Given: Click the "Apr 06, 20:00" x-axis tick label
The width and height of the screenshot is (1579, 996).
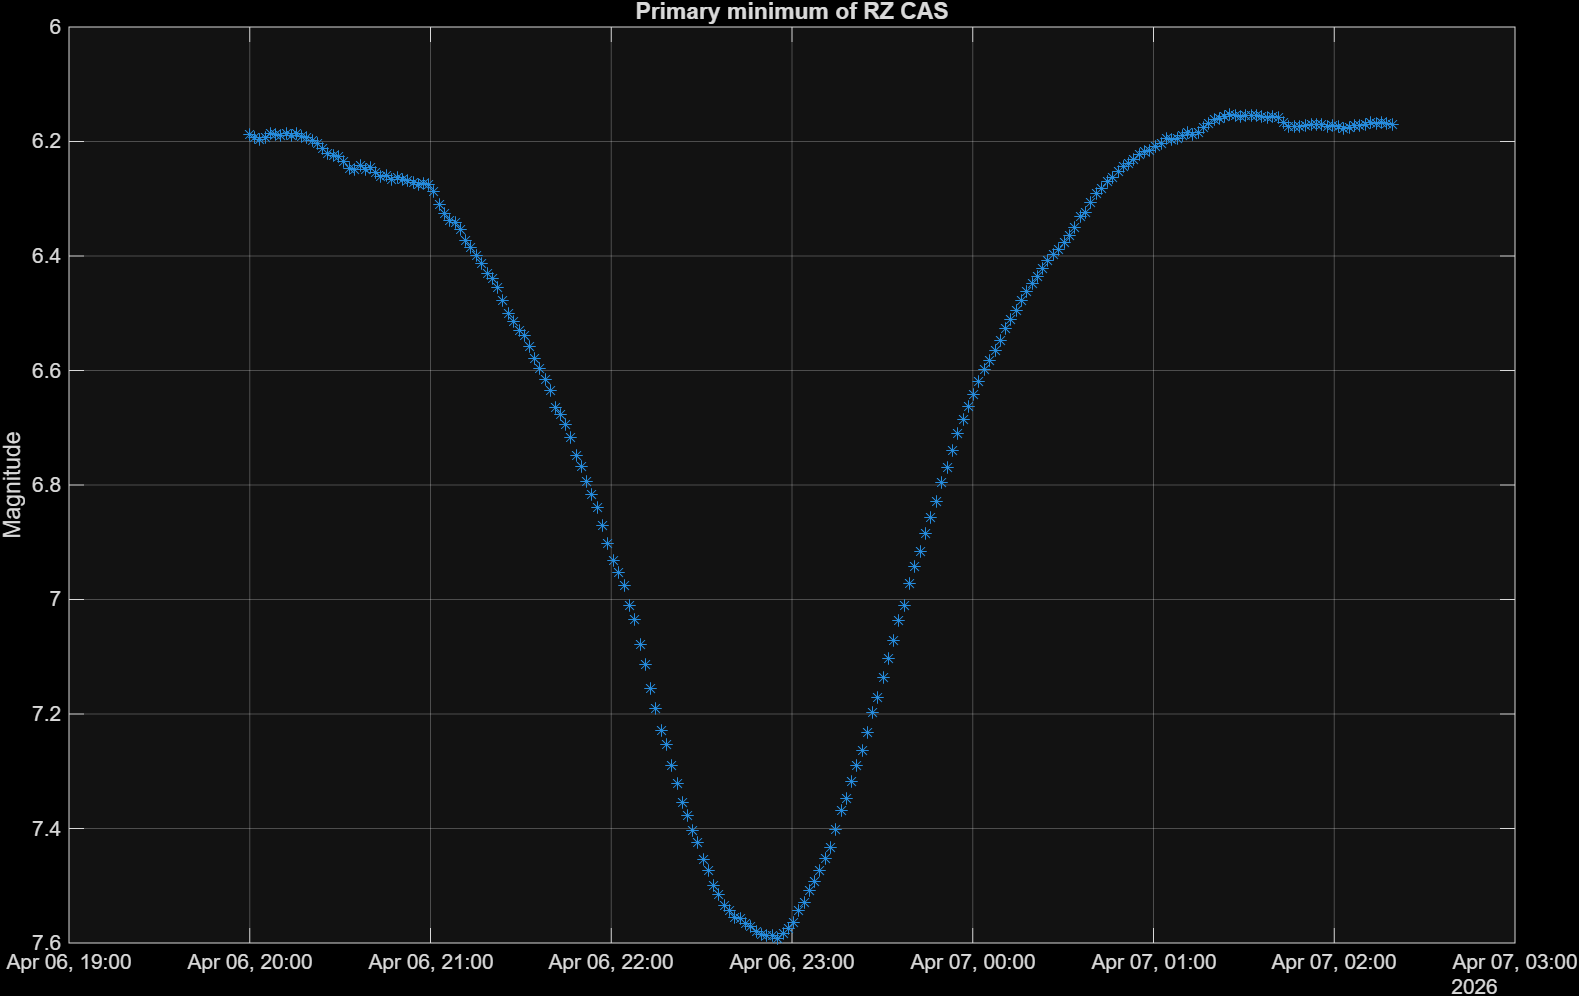Looking at the screenshot, I should coord(250,962).
